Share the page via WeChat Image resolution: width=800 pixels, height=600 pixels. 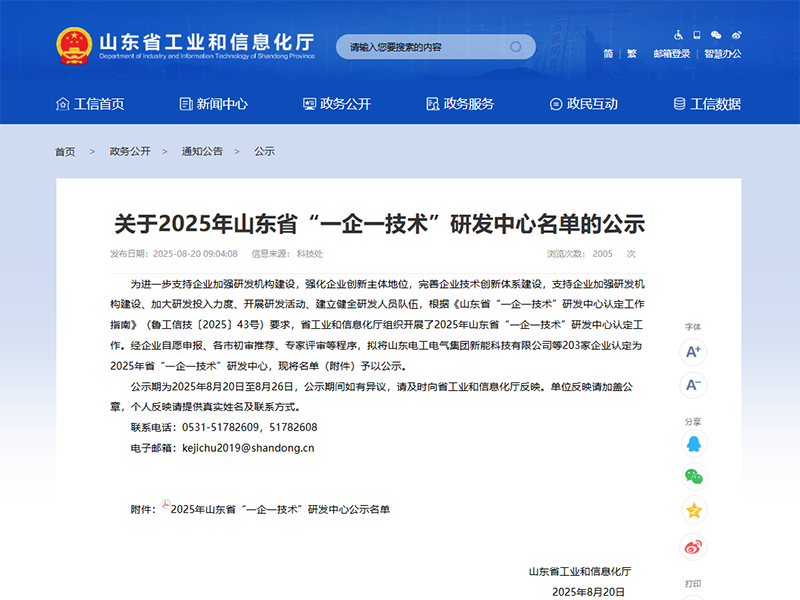click(x=693, y=477)
